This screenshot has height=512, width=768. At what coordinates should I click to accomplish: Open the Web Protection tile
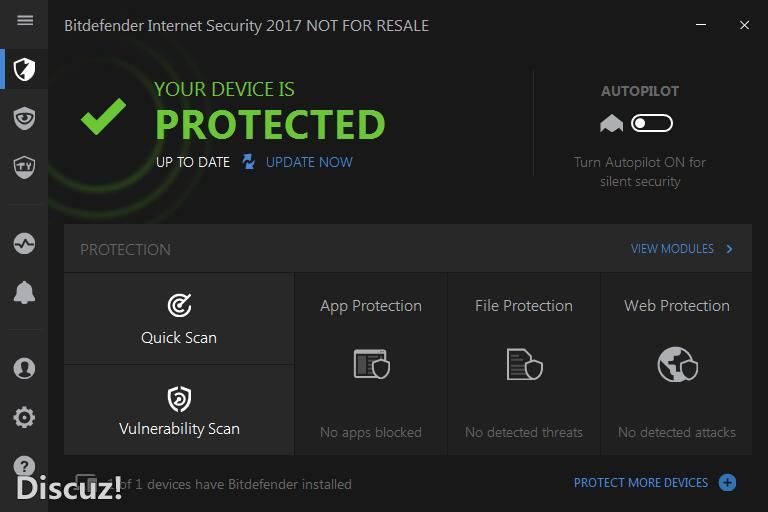(x=677, y=364)
